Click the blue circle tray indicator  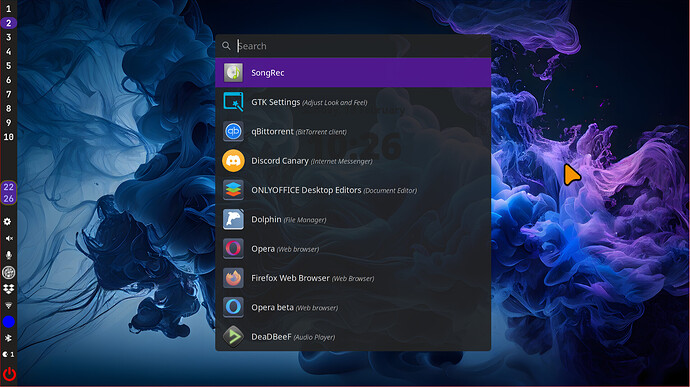[8, 322]
